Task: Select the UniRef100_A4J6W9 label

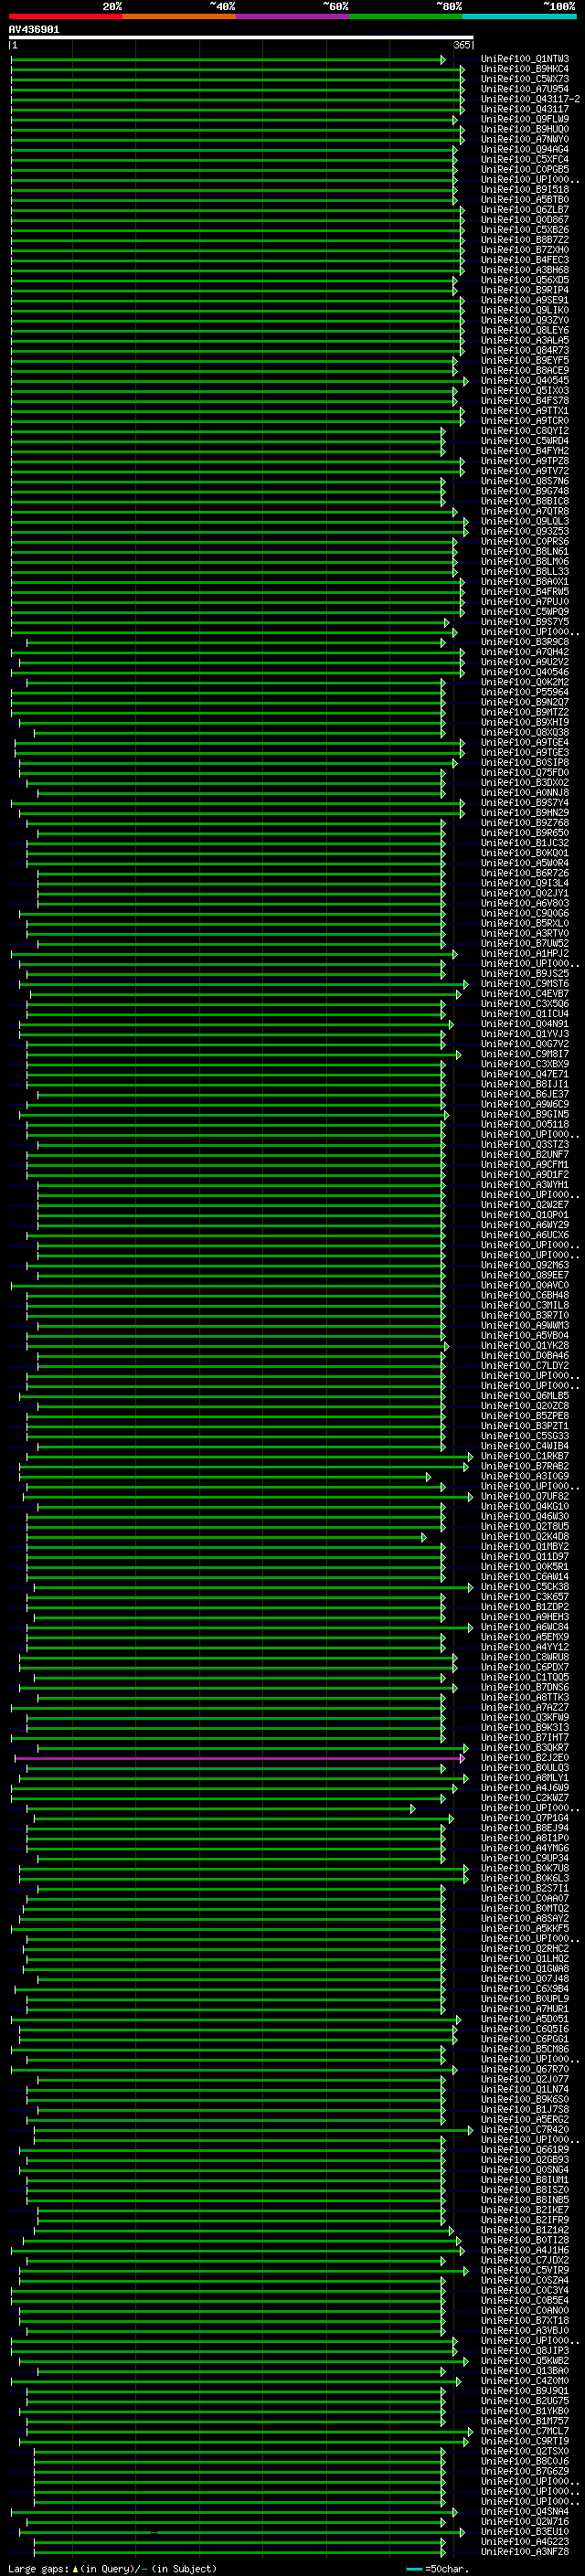Action: click(x=525, y=1788)
